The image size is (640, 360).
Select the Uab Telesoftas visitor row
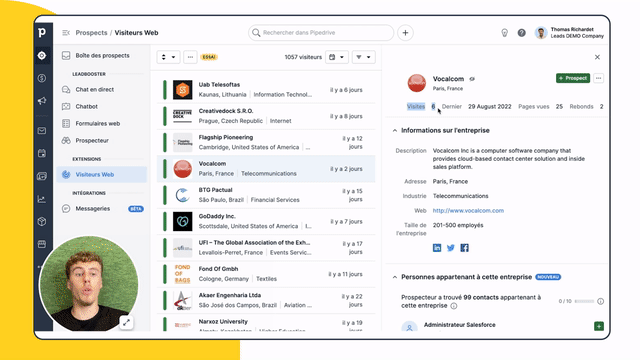coord(266,90)
